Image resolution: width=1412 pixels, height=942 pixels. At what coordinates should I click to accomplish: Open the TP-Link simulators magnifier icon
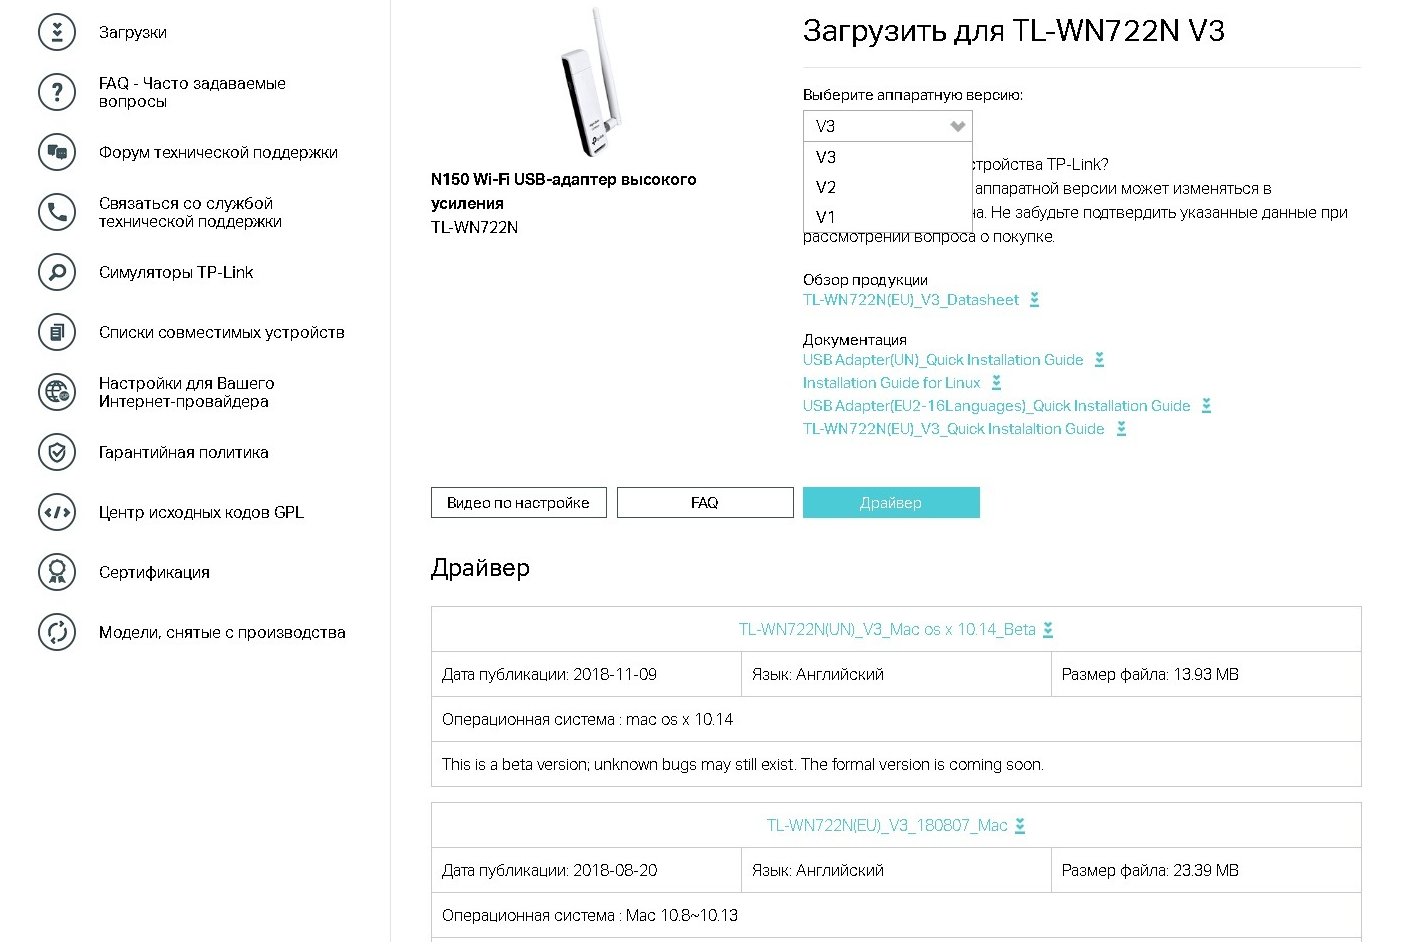pyautogui.click(x=57, y=272)
